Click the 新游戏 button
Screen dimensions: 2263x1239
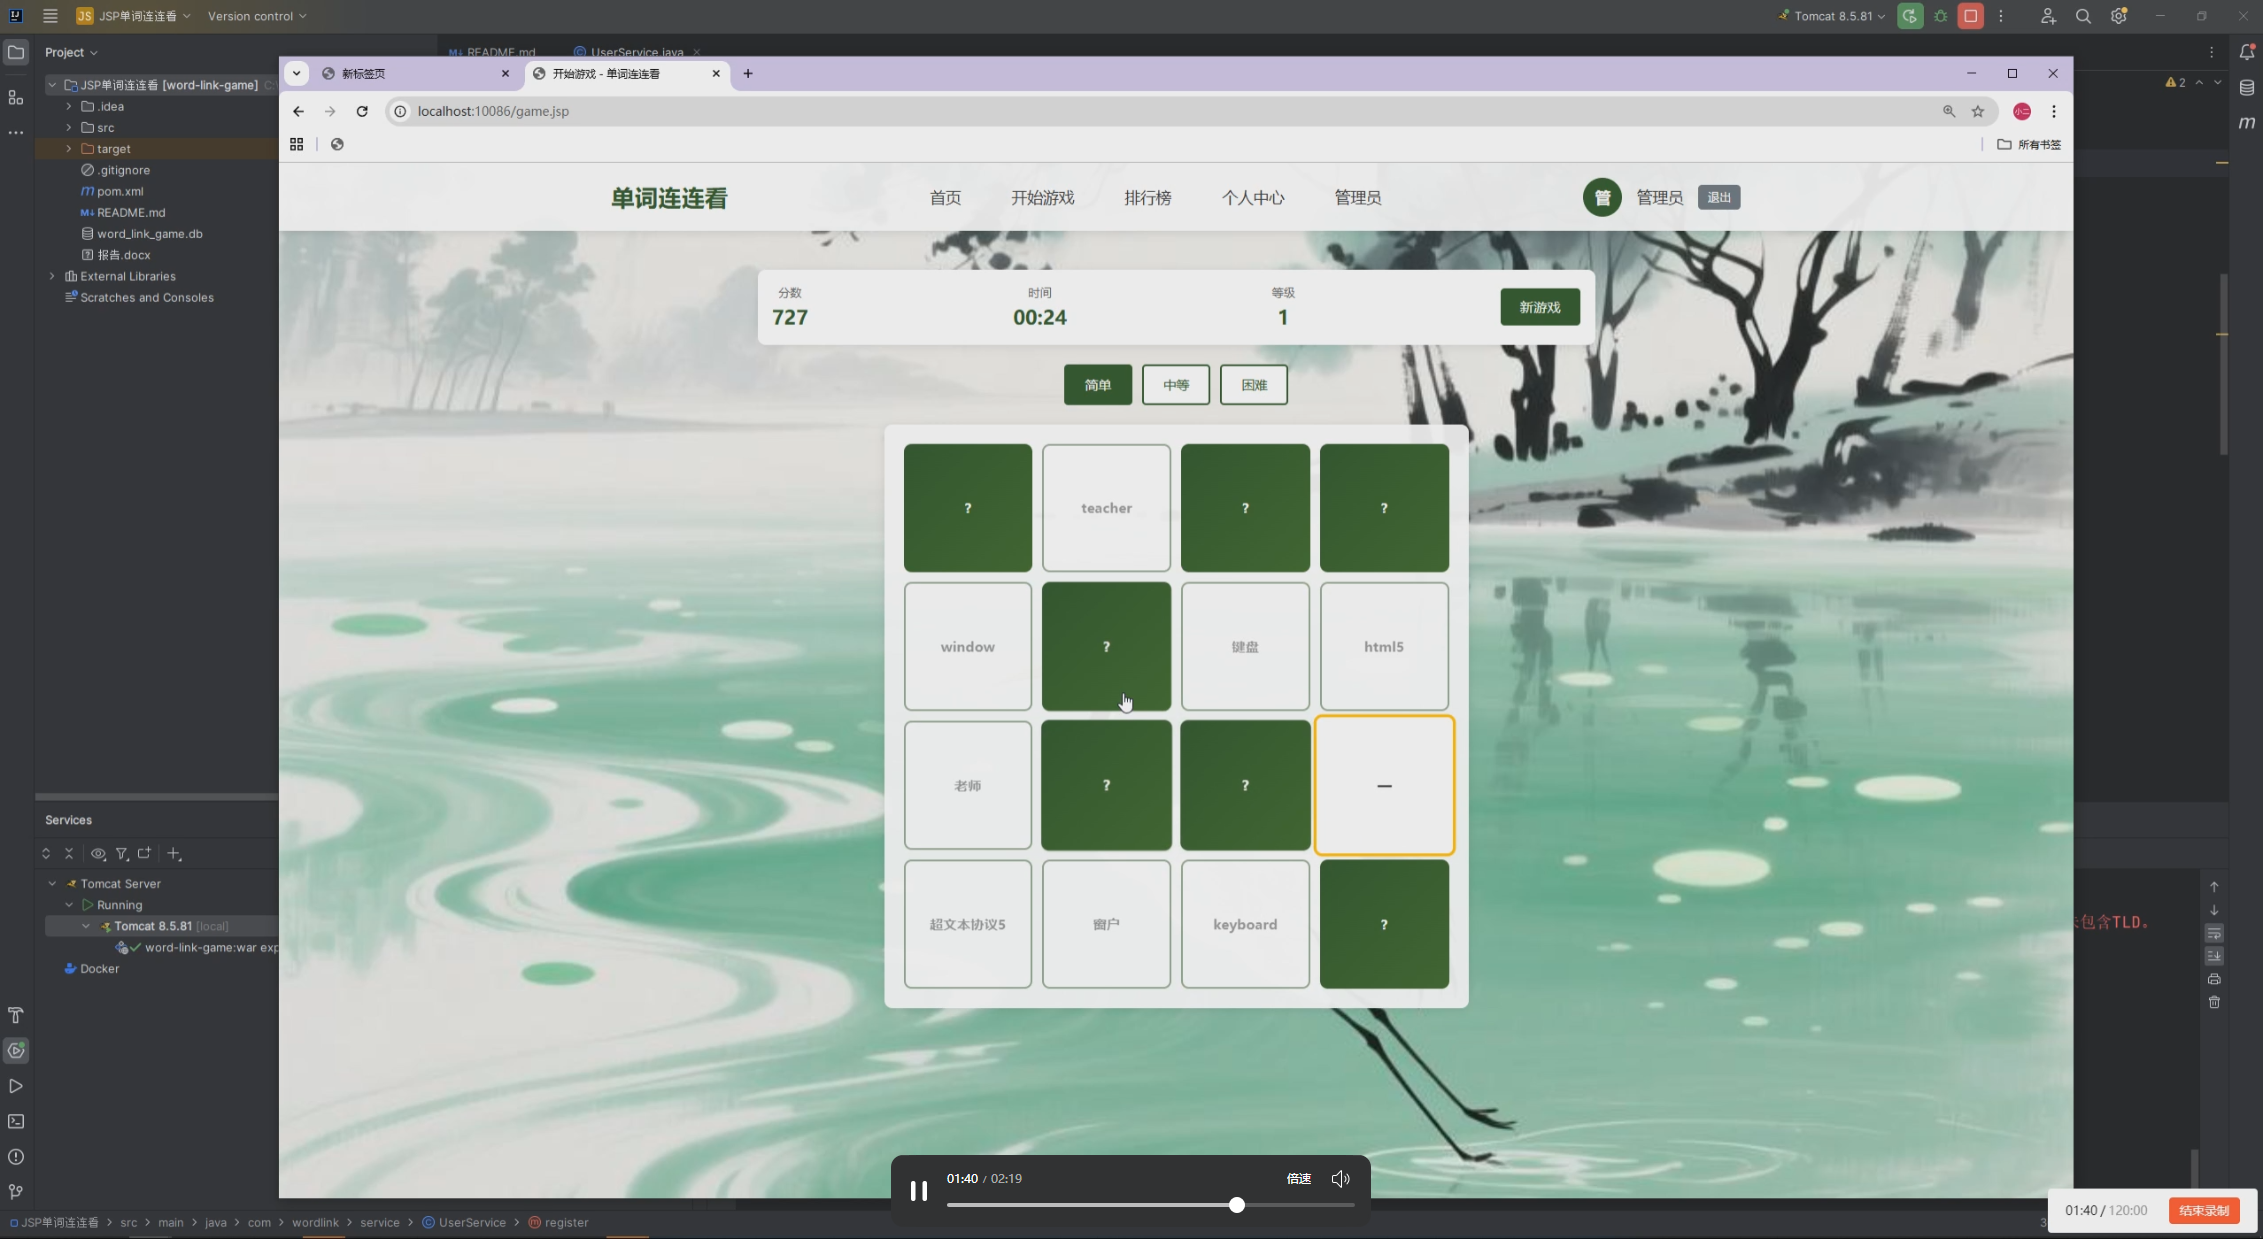pyautogui.click(x=1539, y=307)
